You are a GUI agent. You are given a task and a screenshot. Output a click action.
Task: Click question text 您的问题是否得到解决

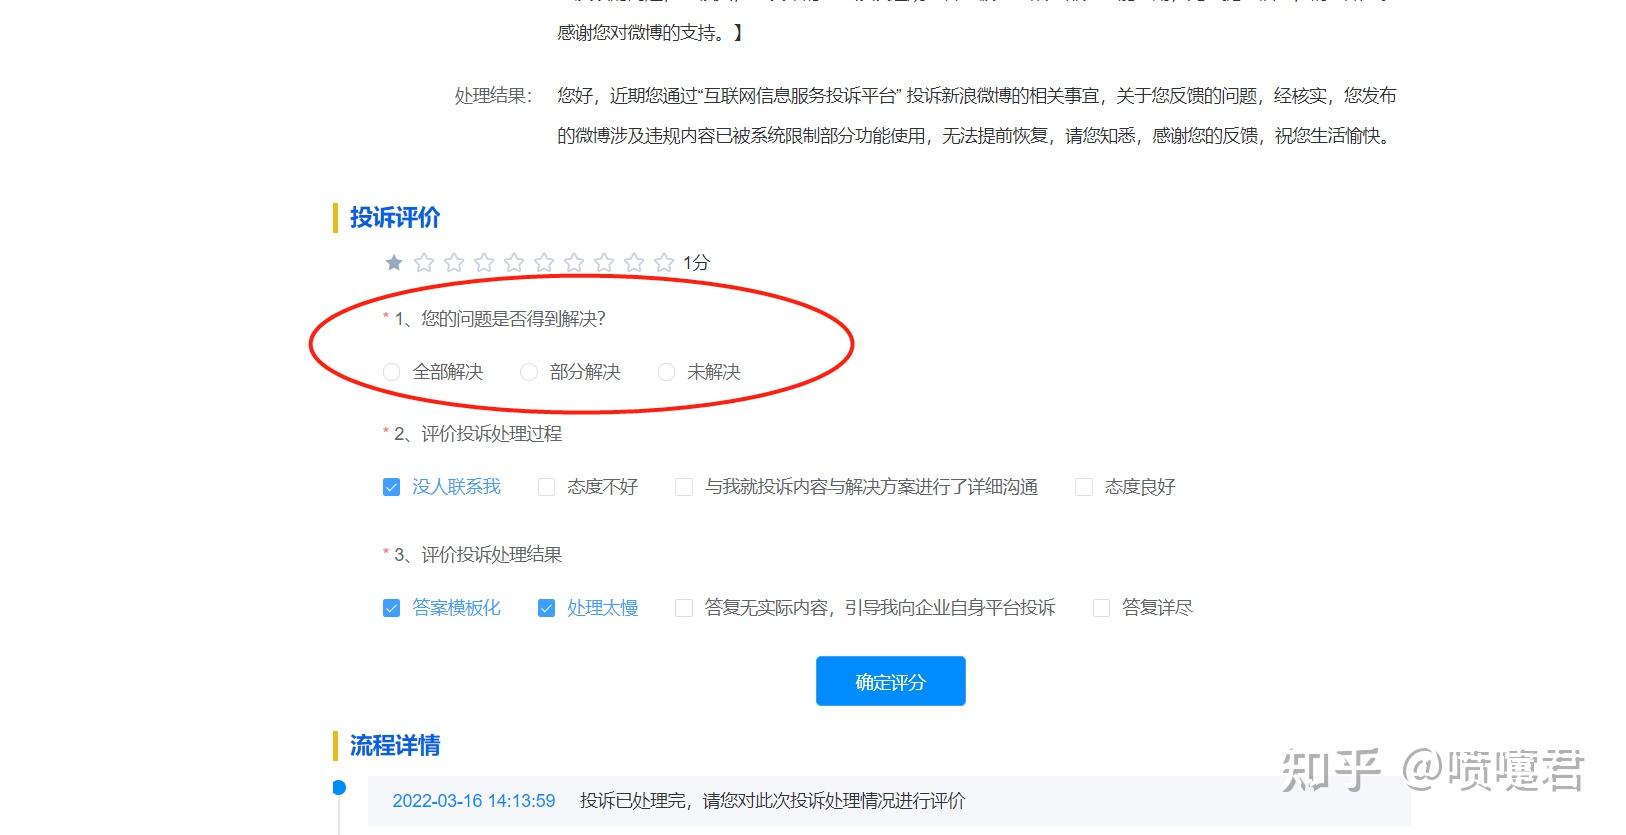513,319
